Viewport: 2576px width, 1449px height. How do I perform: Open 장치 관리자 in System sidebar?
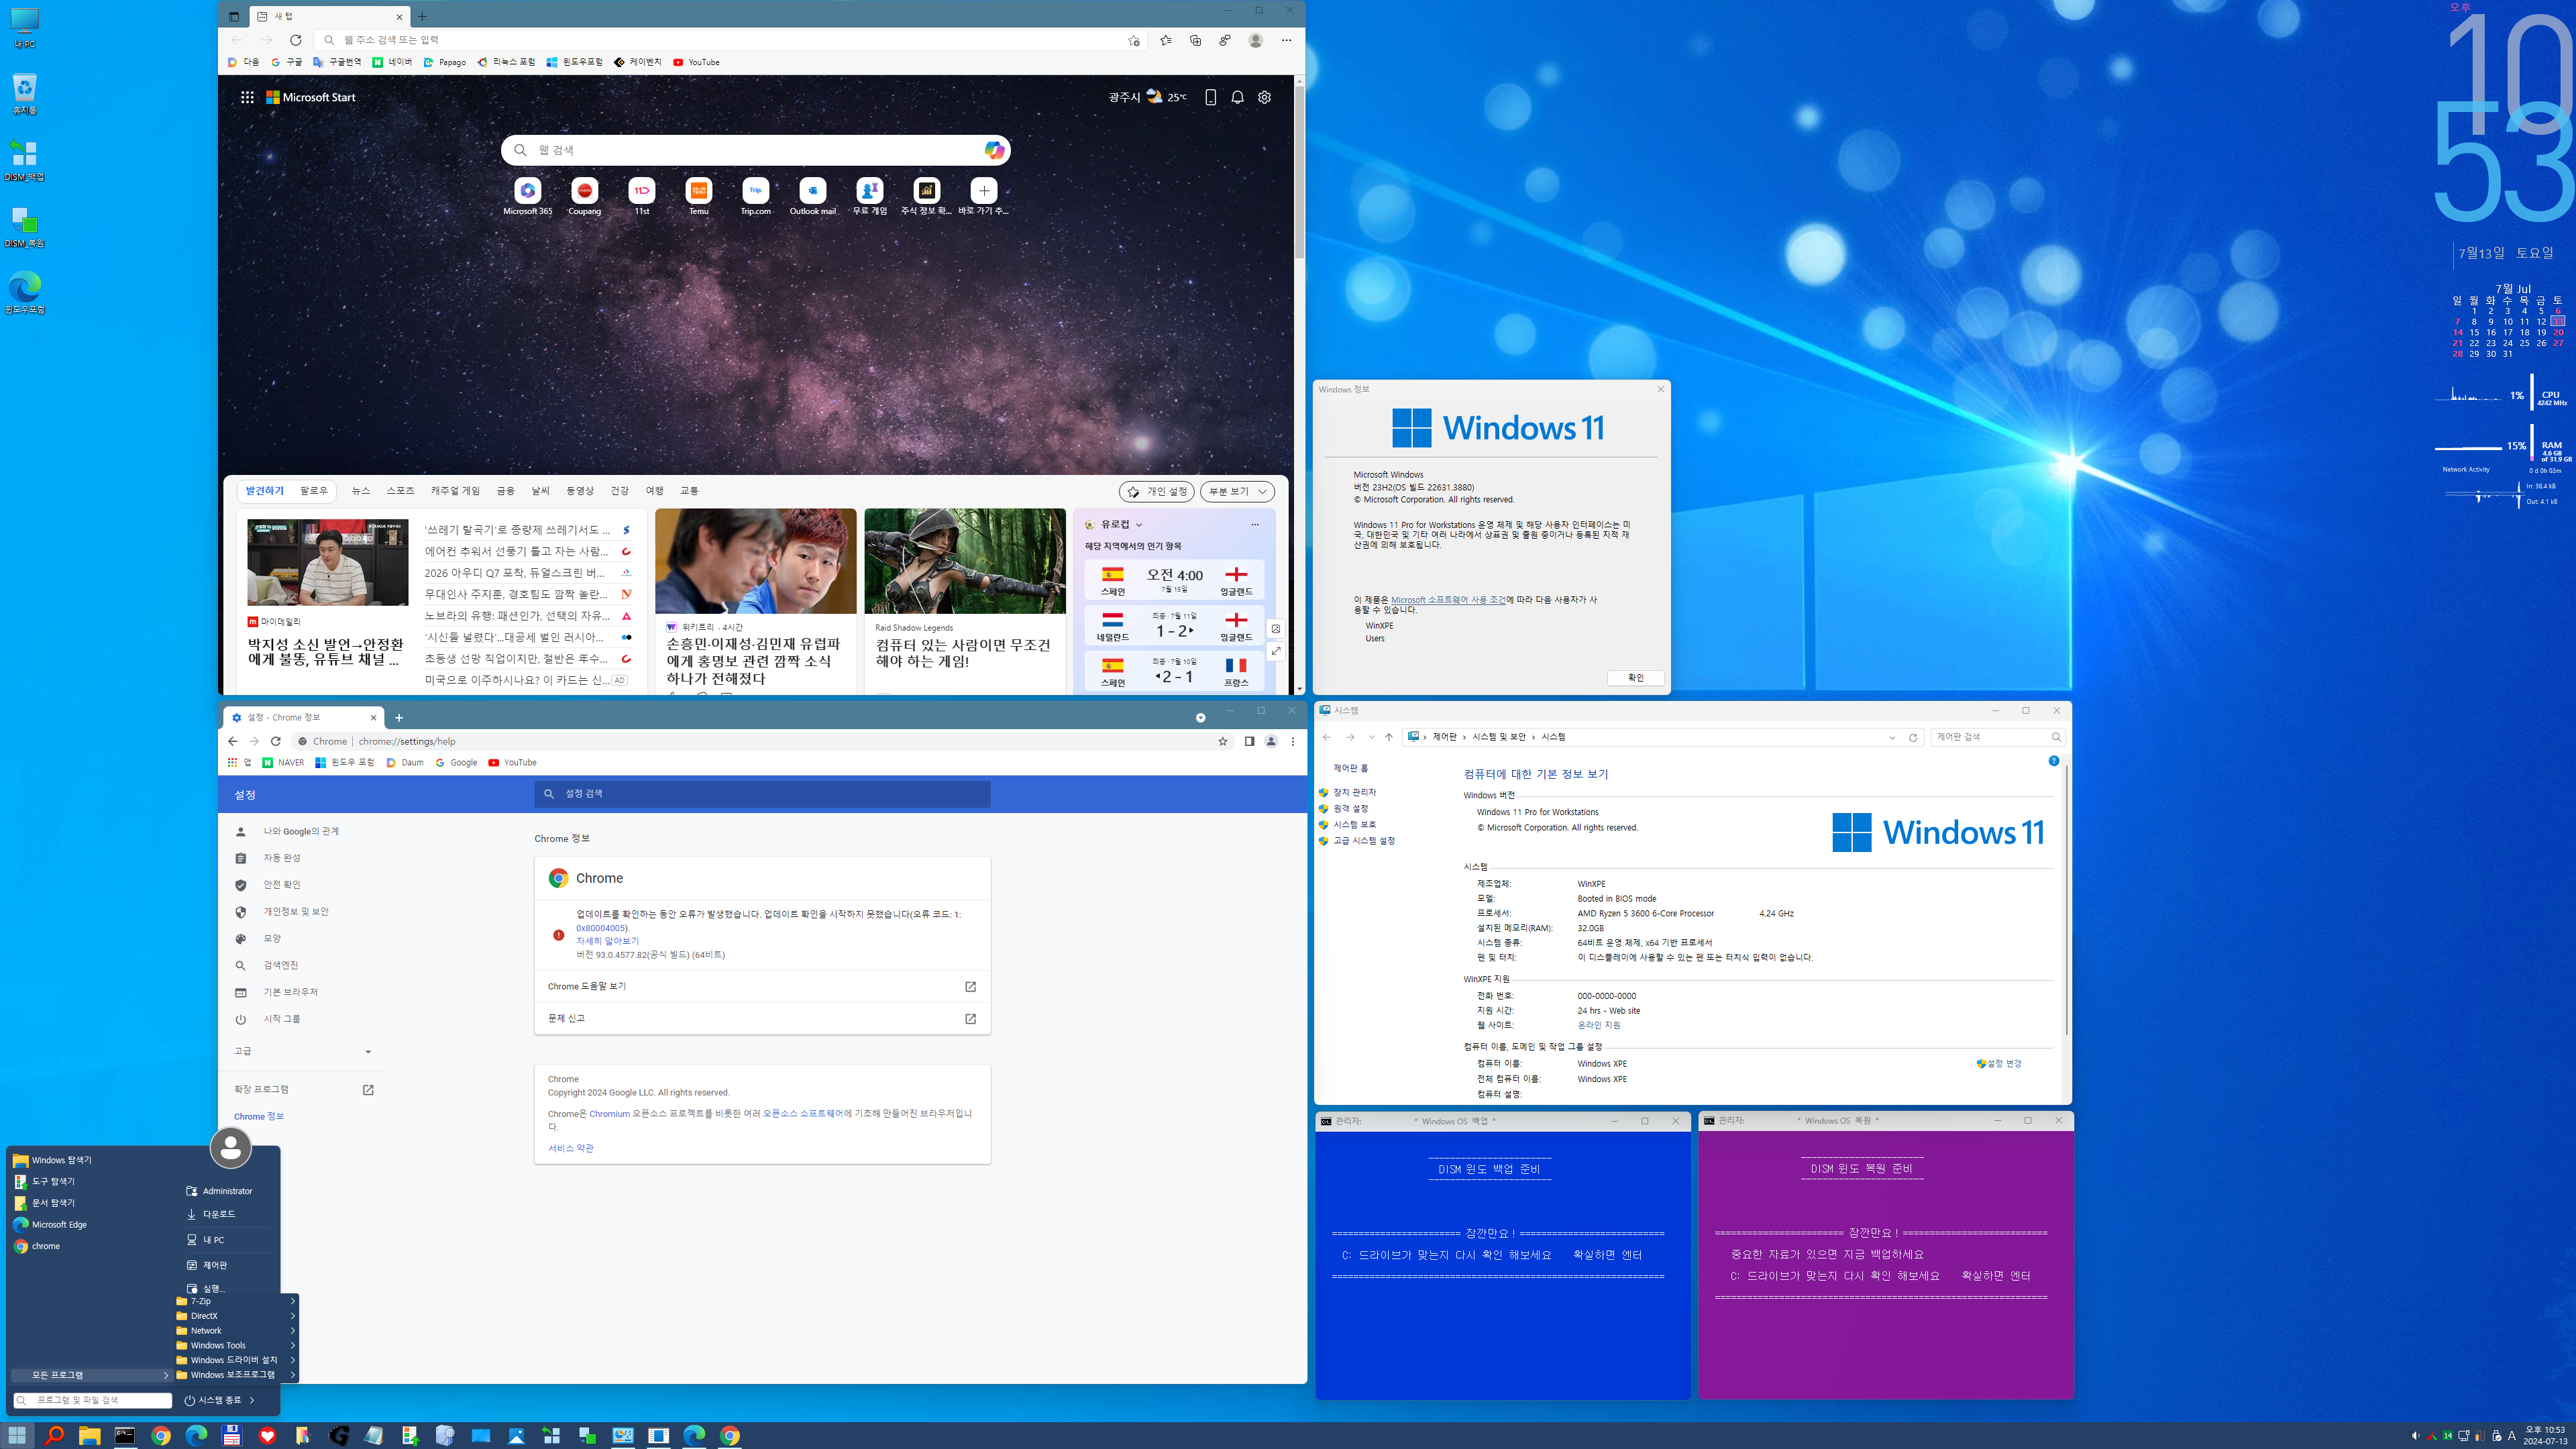[1354, 792]
